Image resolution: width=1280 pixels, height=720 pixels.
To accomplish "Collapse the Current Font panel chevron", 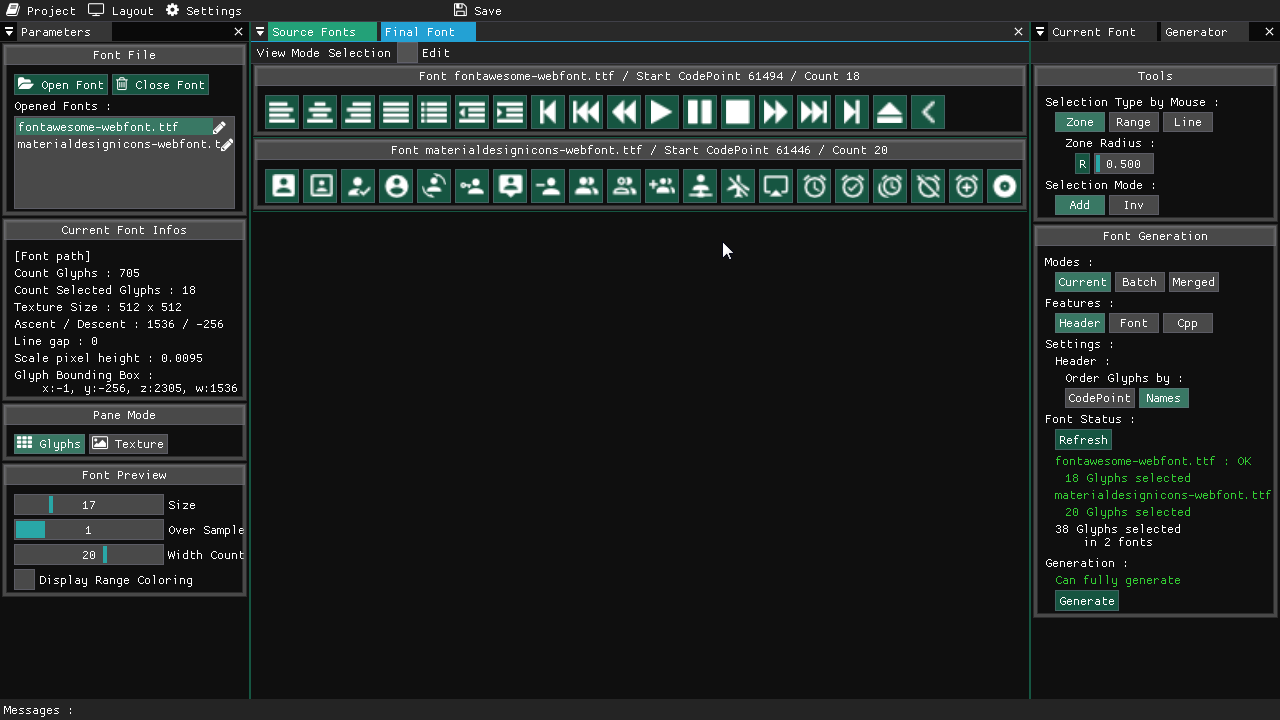I will (1042, 31).
